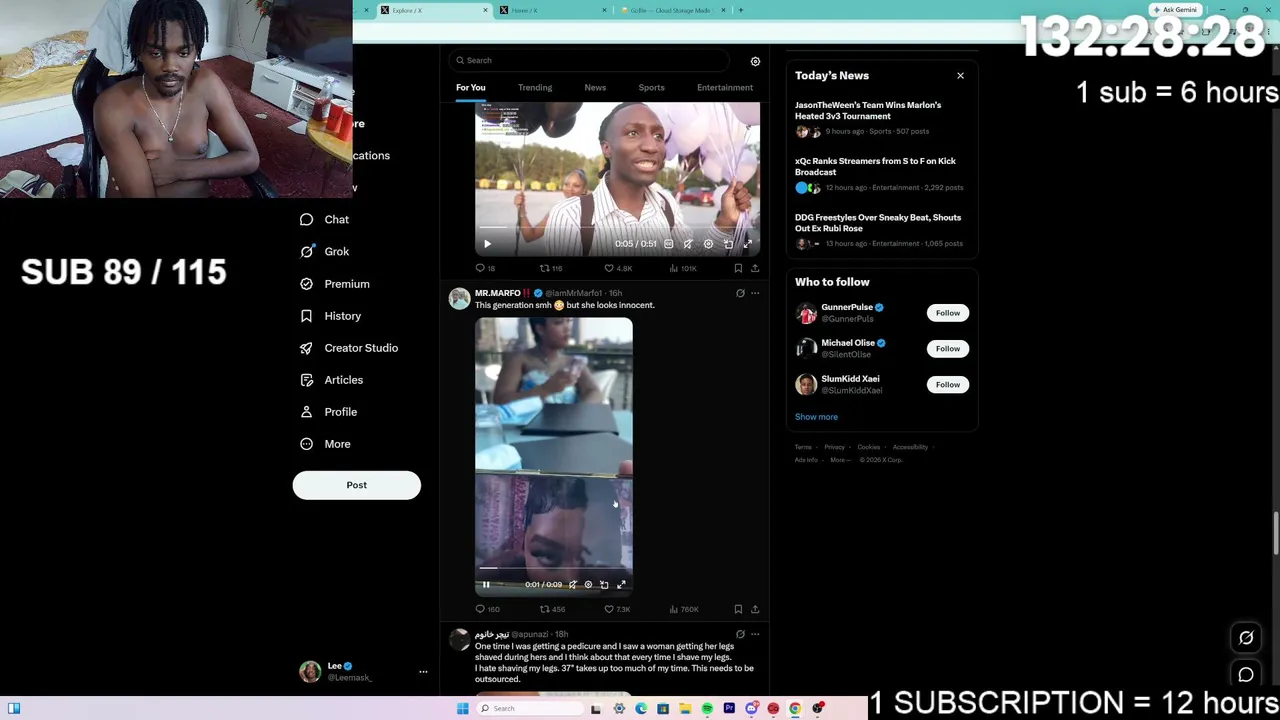Viewport: 1280px width, 720px height.
Task: Launch Microsoft Edge from the taskbar
Action: [641, 708]
